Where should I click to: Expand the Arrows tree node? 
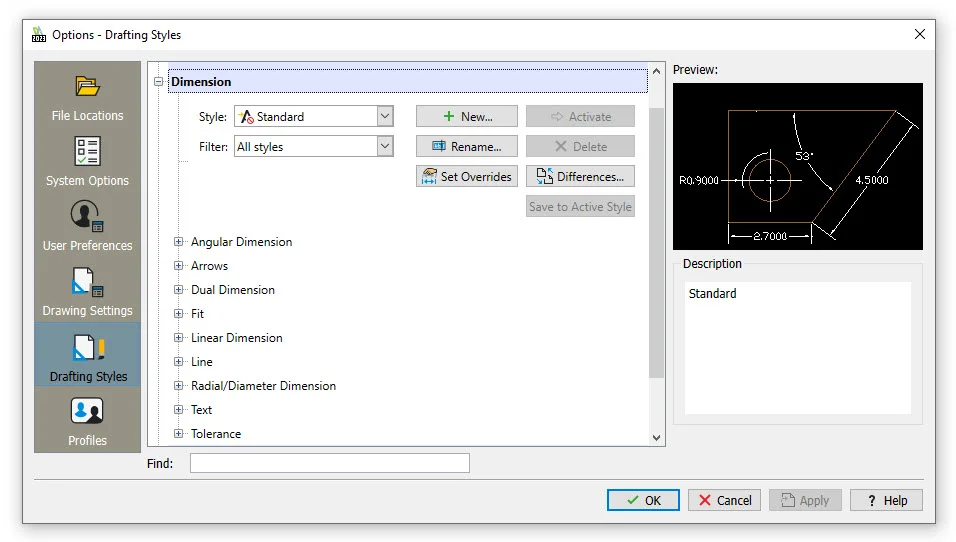click(179, 266)
